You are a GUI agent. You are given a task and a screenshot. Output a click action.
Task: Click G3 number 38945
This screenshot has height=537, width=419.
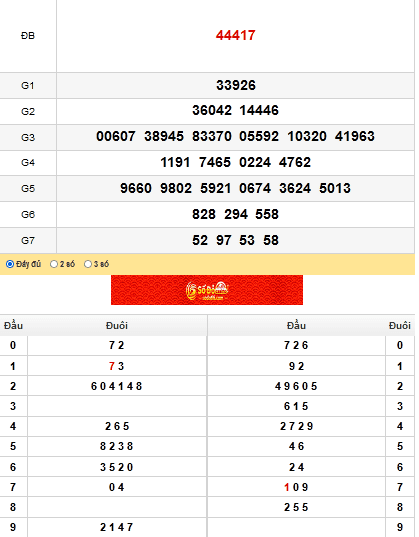pyautogui.click(x=164, y=136)
